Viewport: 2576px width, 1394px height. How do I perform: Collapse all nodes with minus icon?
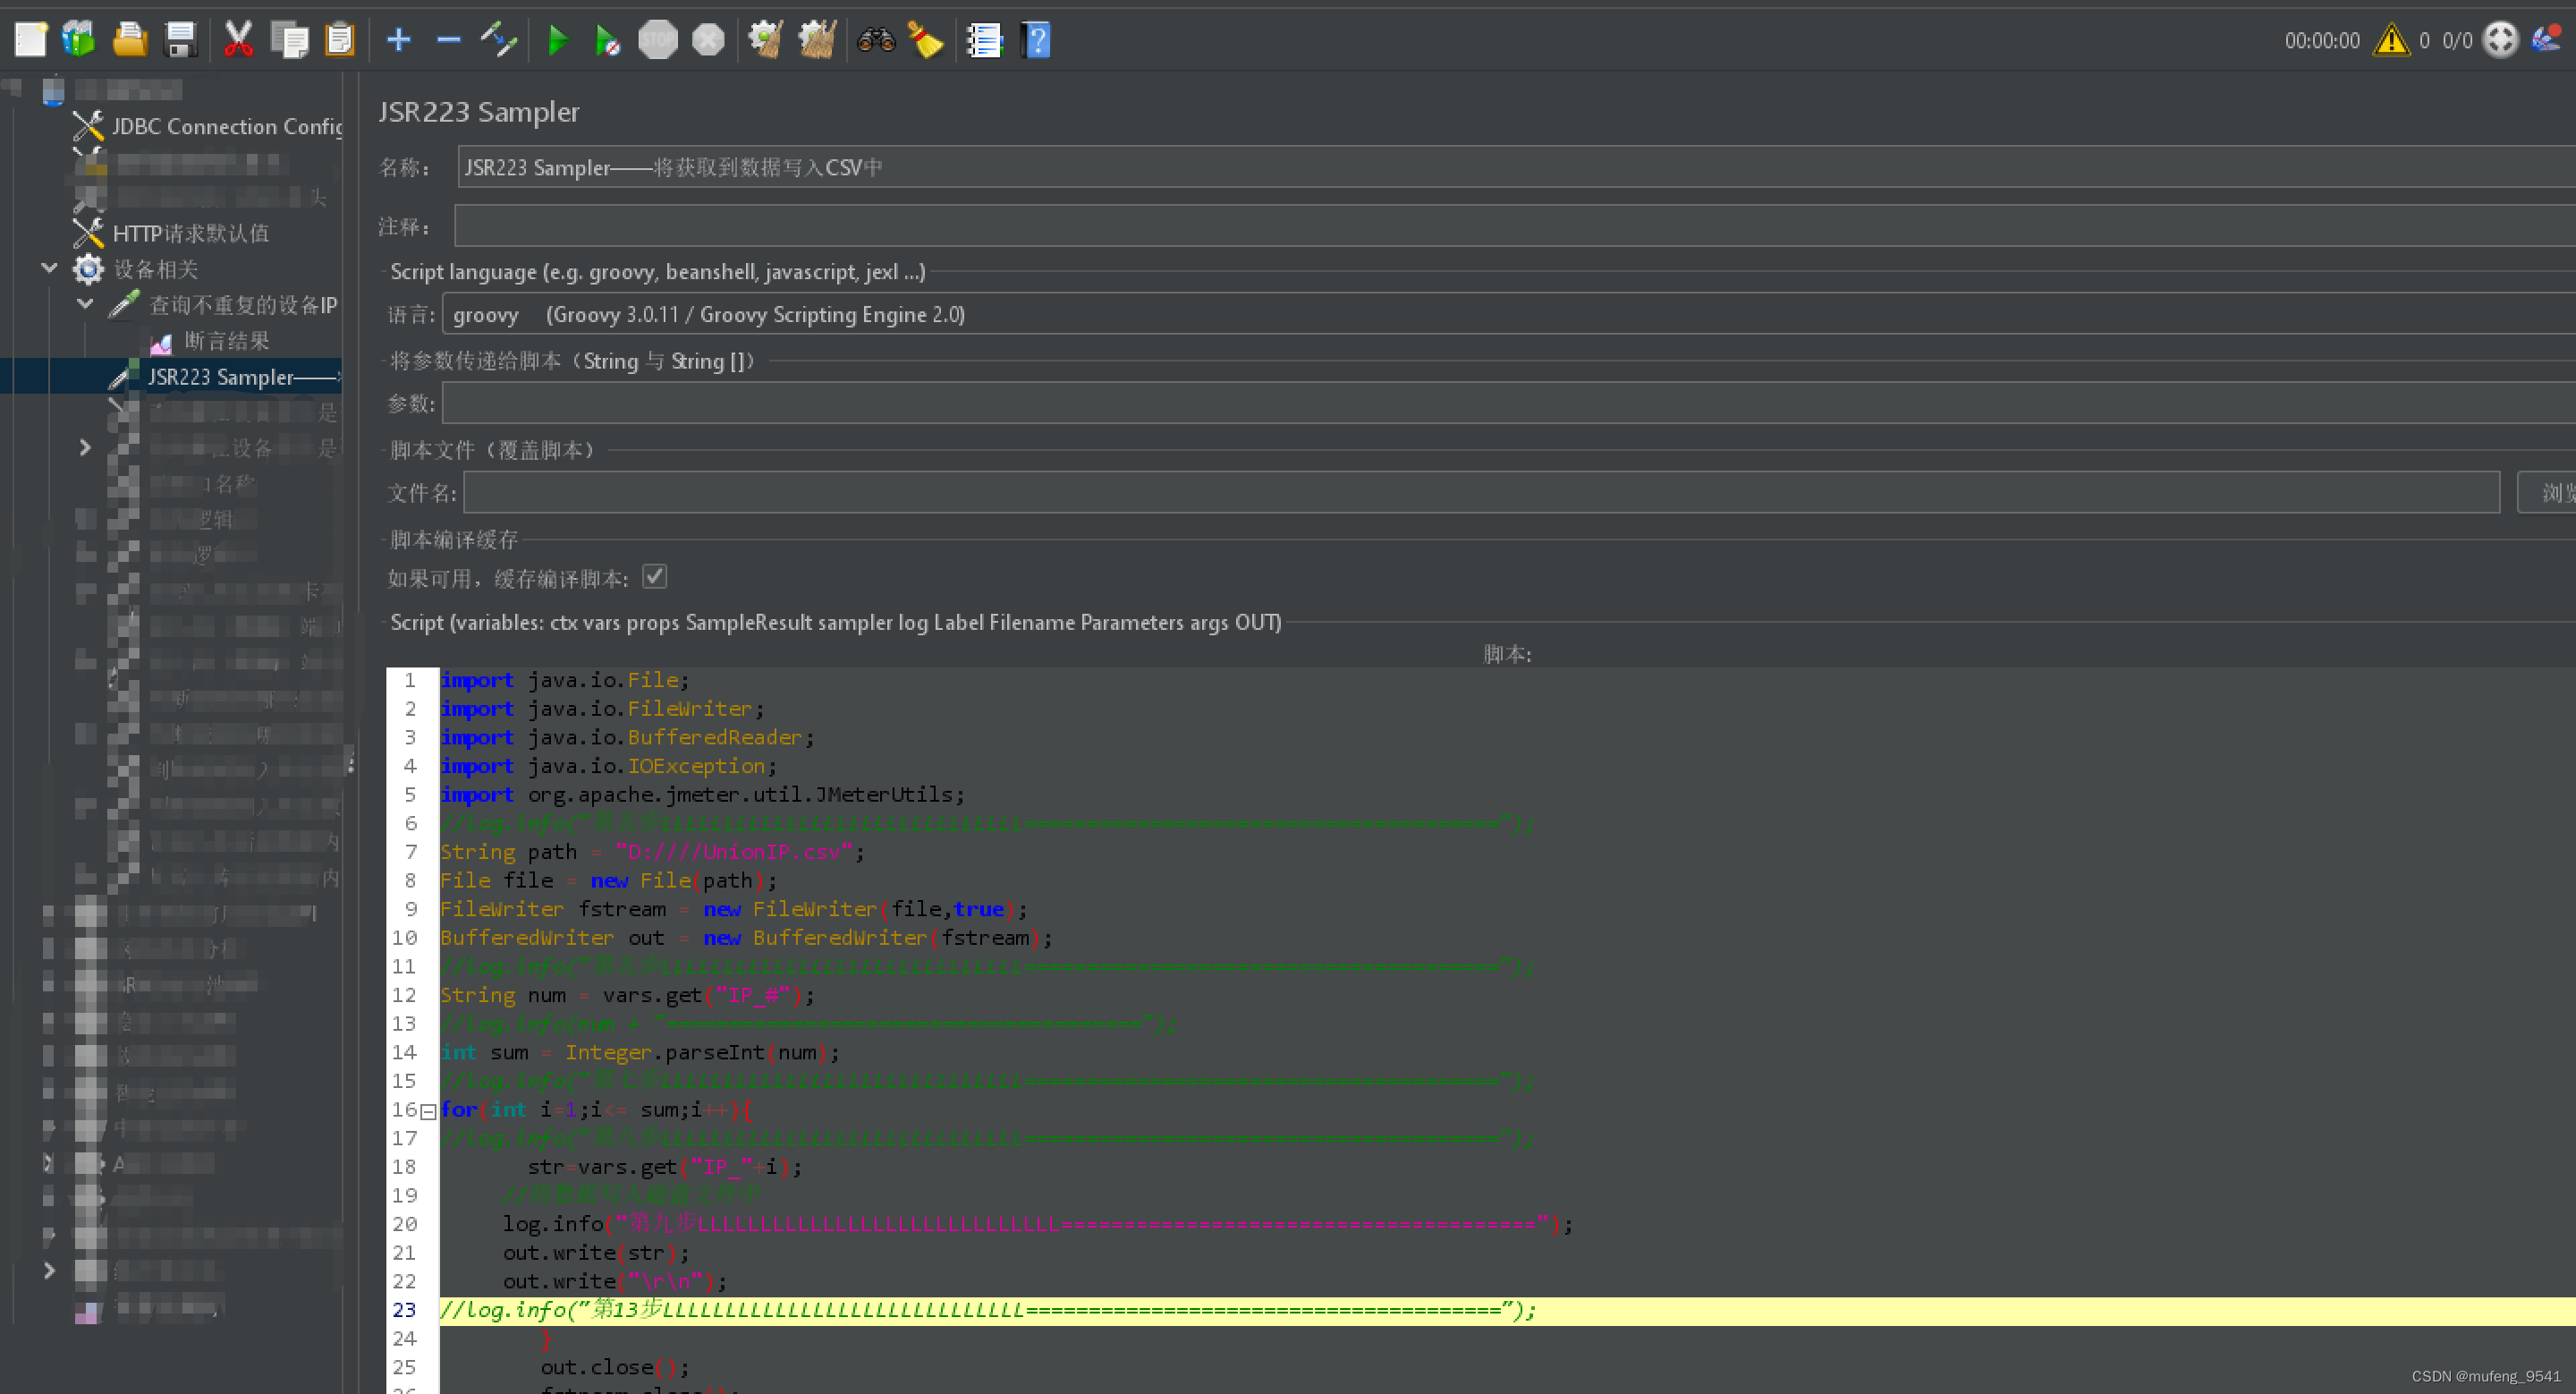tap(449, 40)
